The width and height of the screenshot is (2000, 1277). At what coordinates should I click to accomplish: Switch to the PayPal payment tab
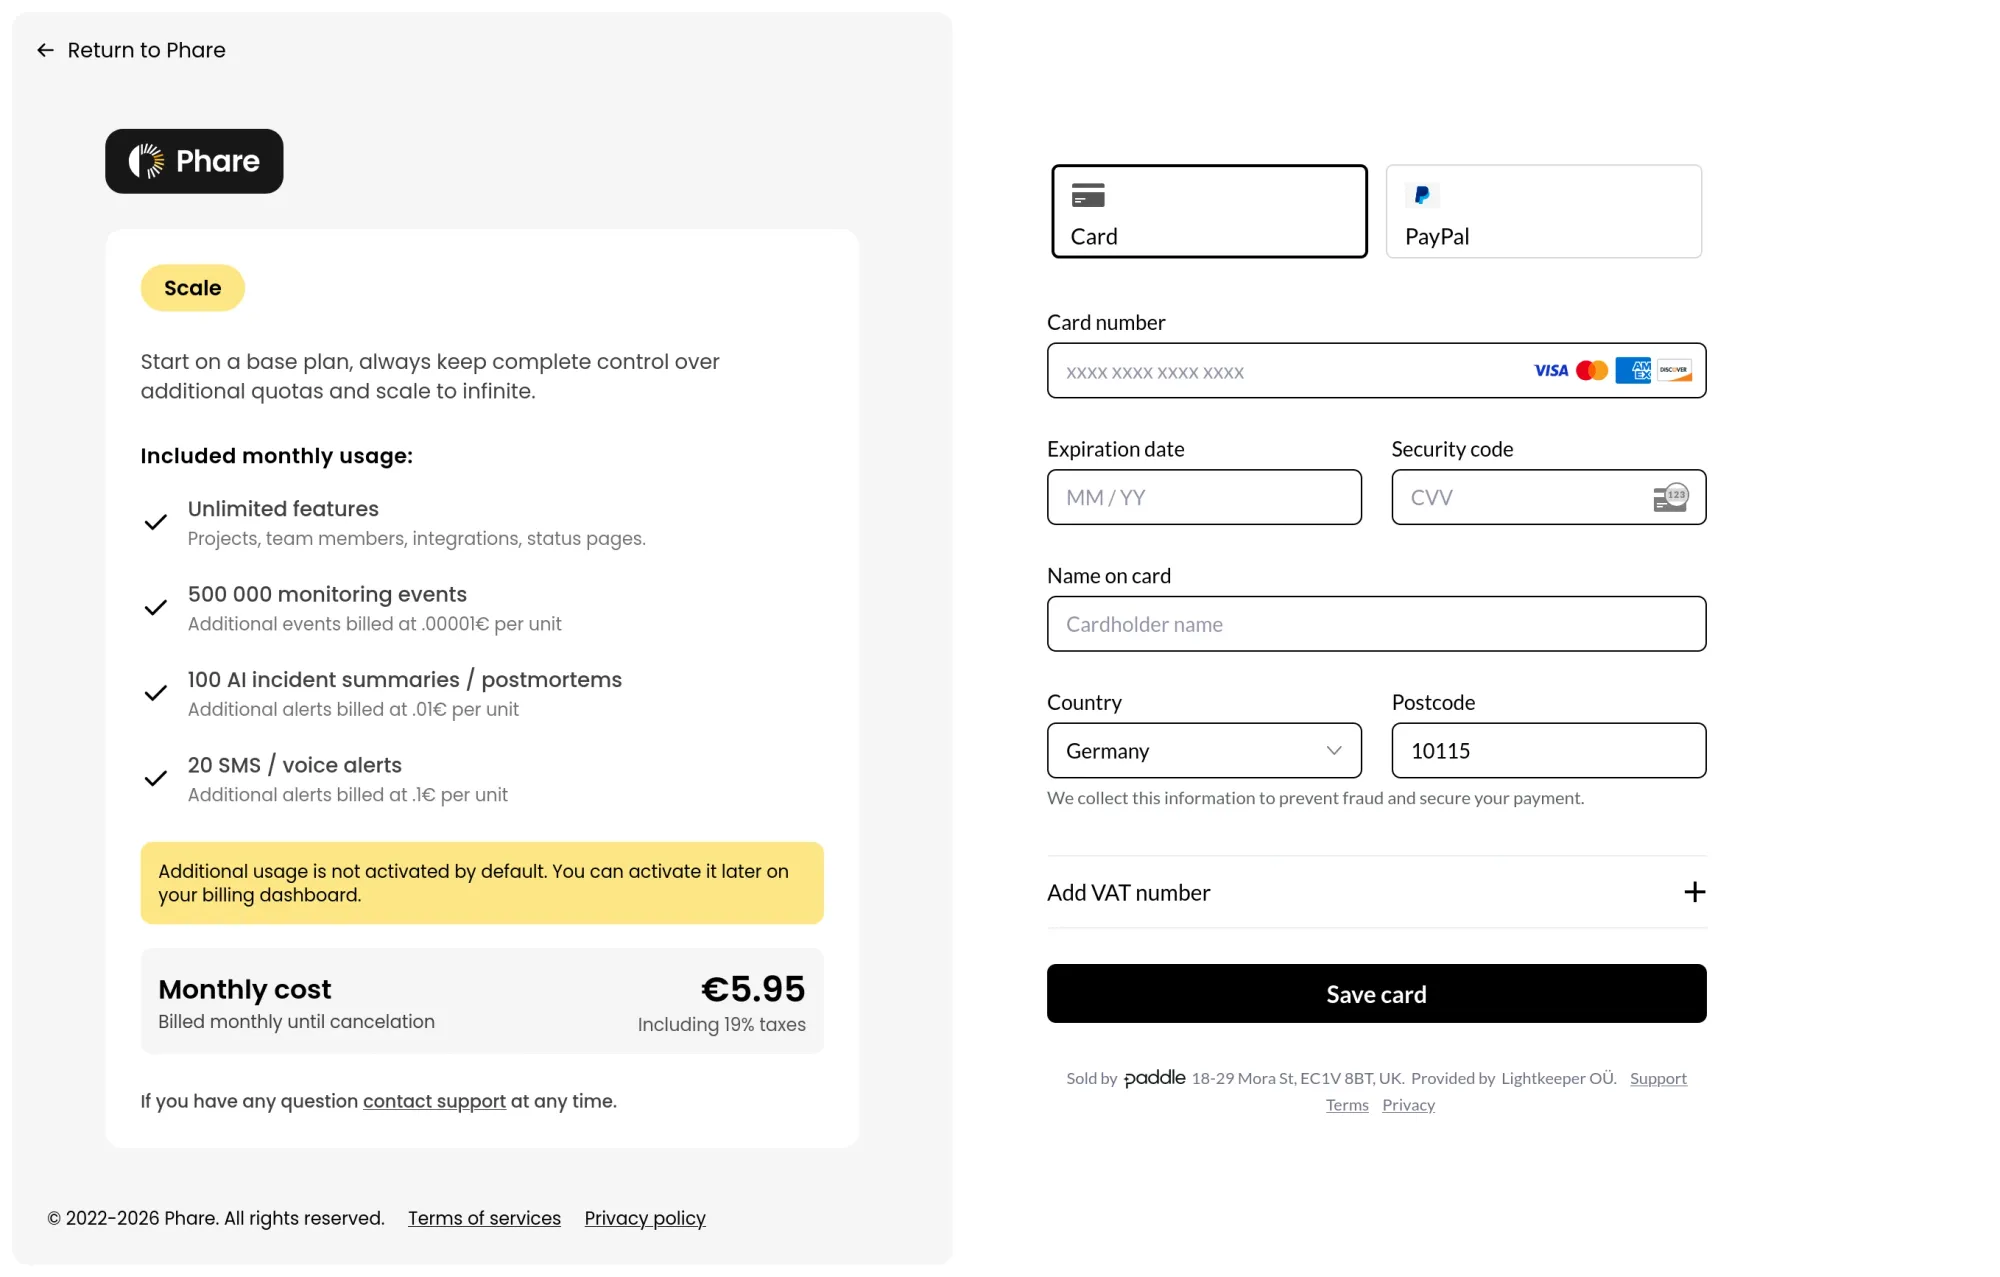[x=1543, y=211]
